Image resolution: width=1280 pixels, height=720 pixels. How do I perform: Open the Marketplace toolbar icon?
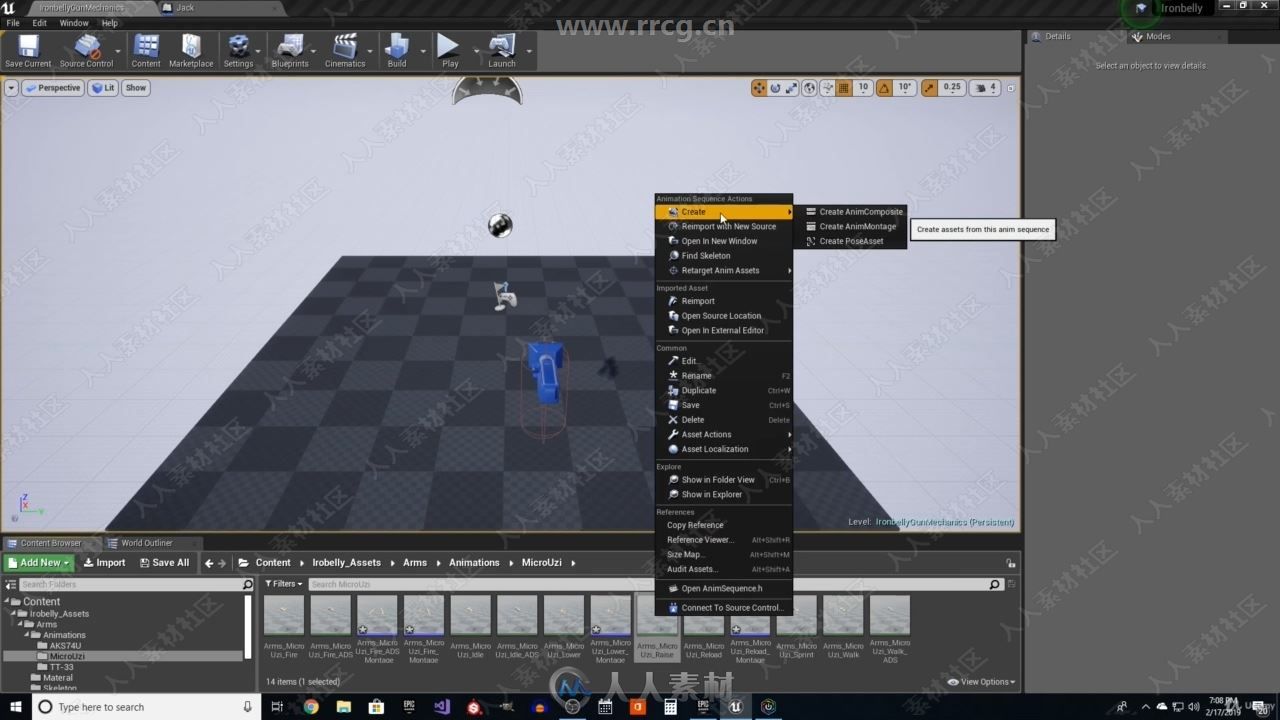click(191, 50)
